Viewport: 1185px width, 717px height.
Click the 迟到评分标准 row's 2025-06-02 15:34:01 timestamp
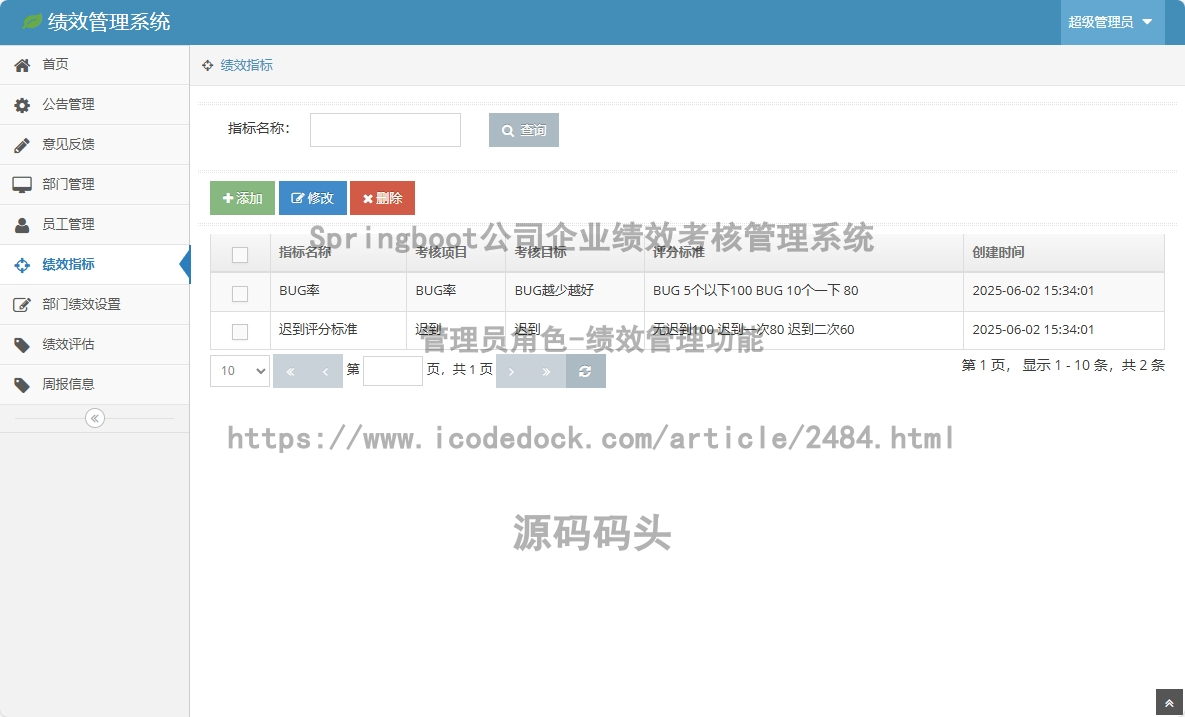[1033, 330]
